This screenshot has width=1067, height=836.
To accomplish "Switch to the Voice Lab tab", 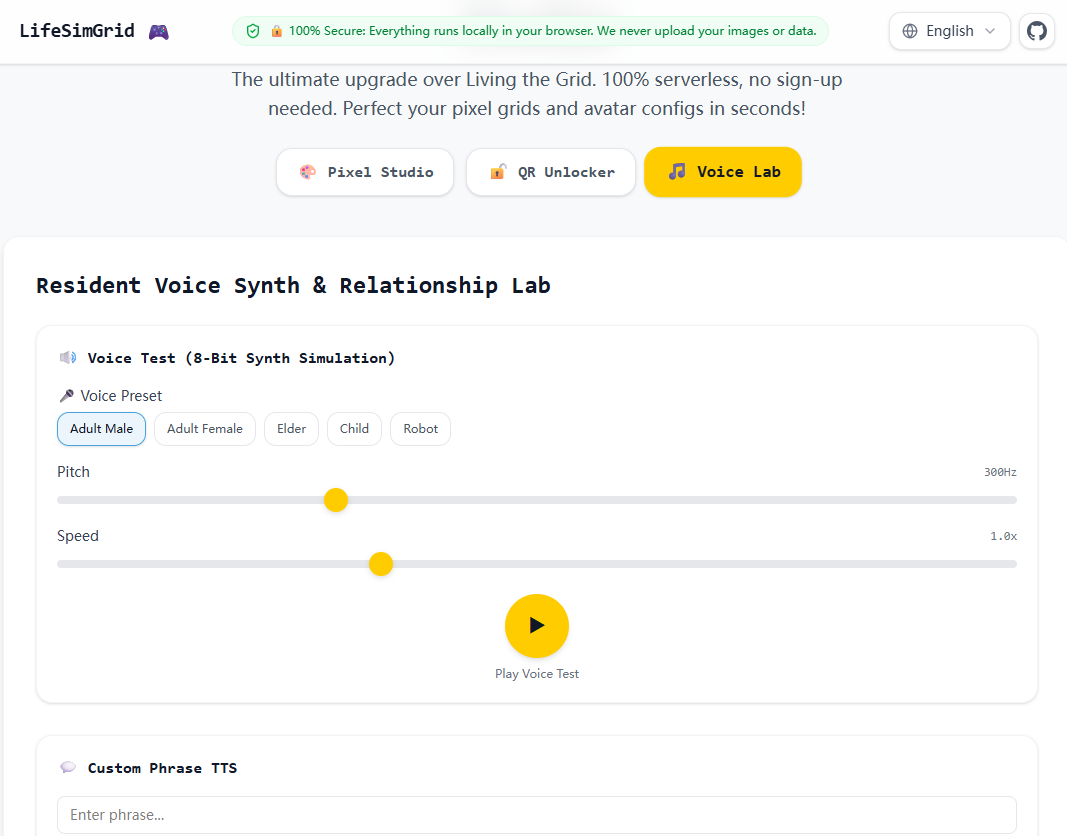I will (723, 172).
